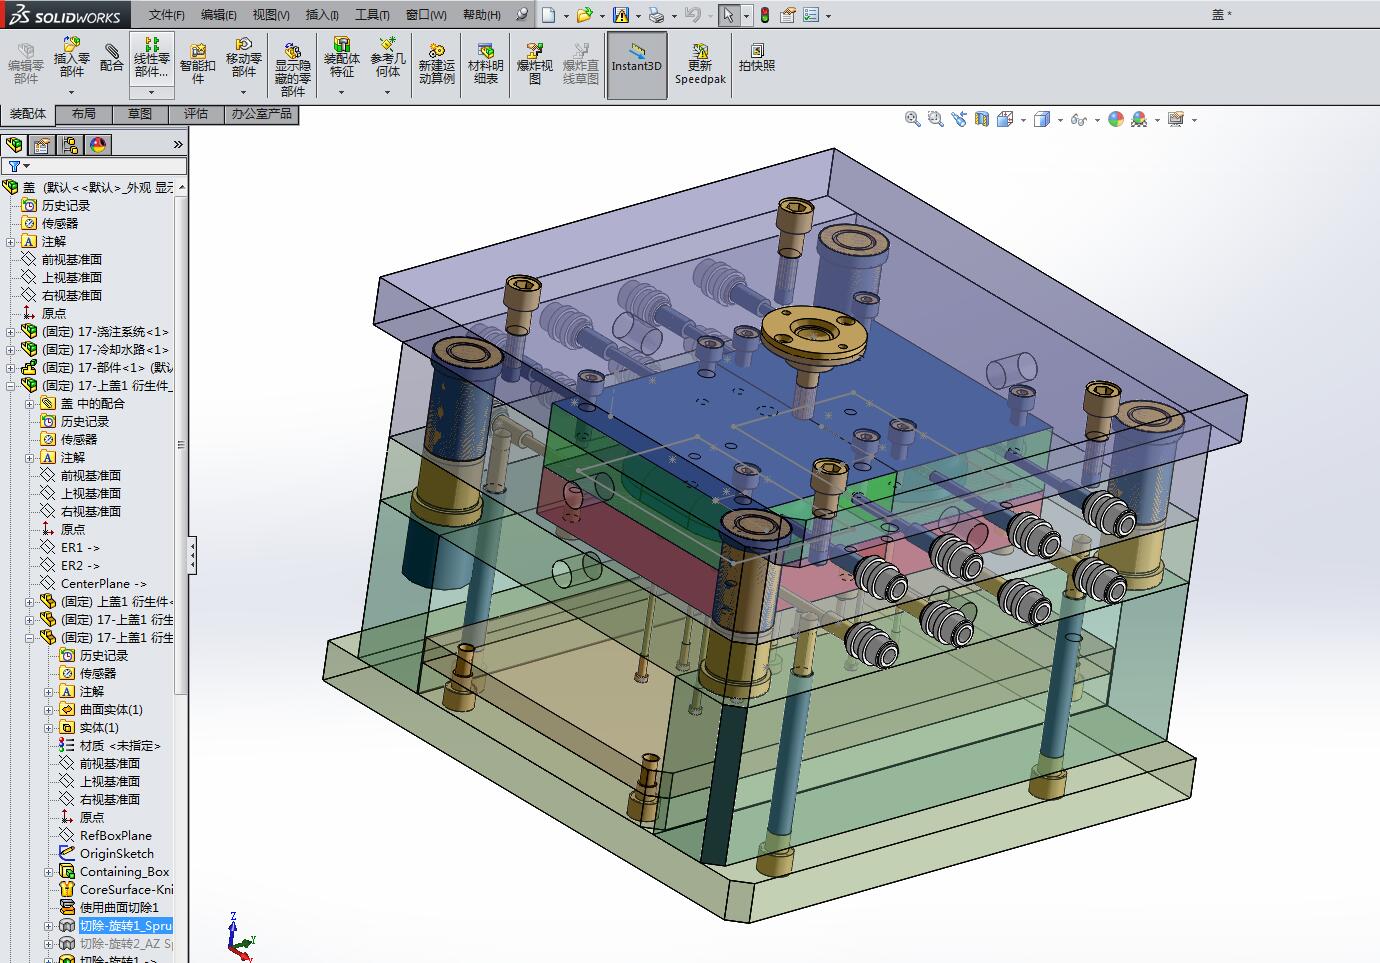Expand 17-浇注系统<1> tree node
The width and height of the screenshot is (1380, 963).
click(x=11, y=332)
